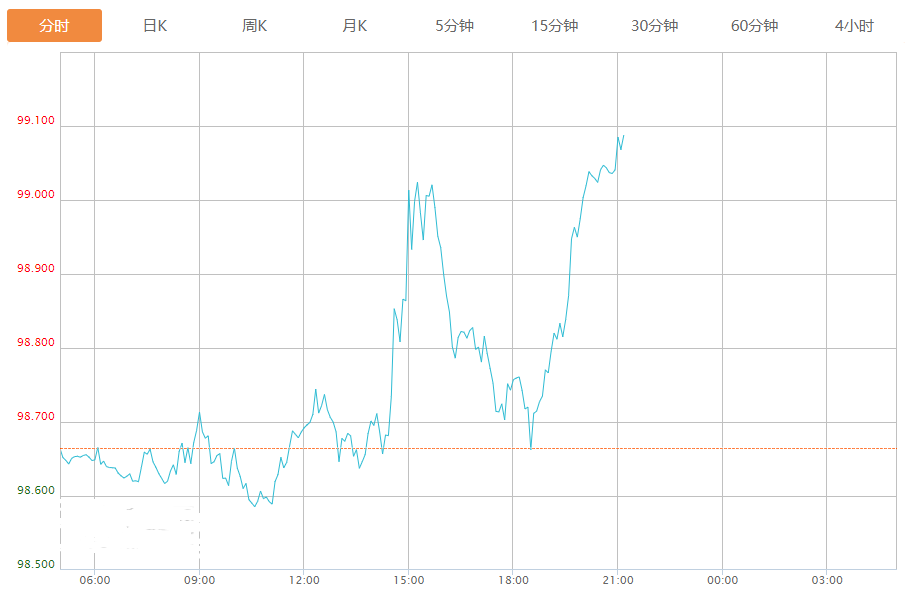Select the 03:00 time axis label
905x593 pixels.
tap(827, 581)
